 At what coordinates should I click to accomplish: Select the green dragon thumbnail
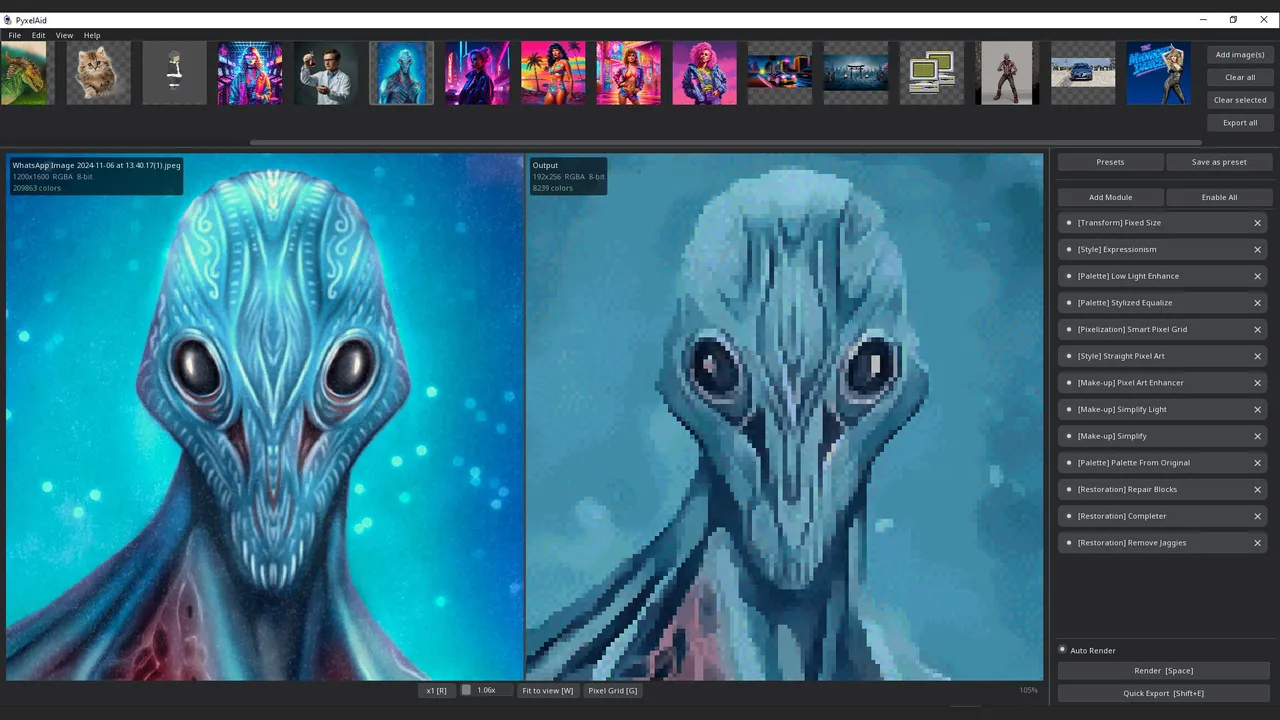pyautogui.click(x=23, y=73)
